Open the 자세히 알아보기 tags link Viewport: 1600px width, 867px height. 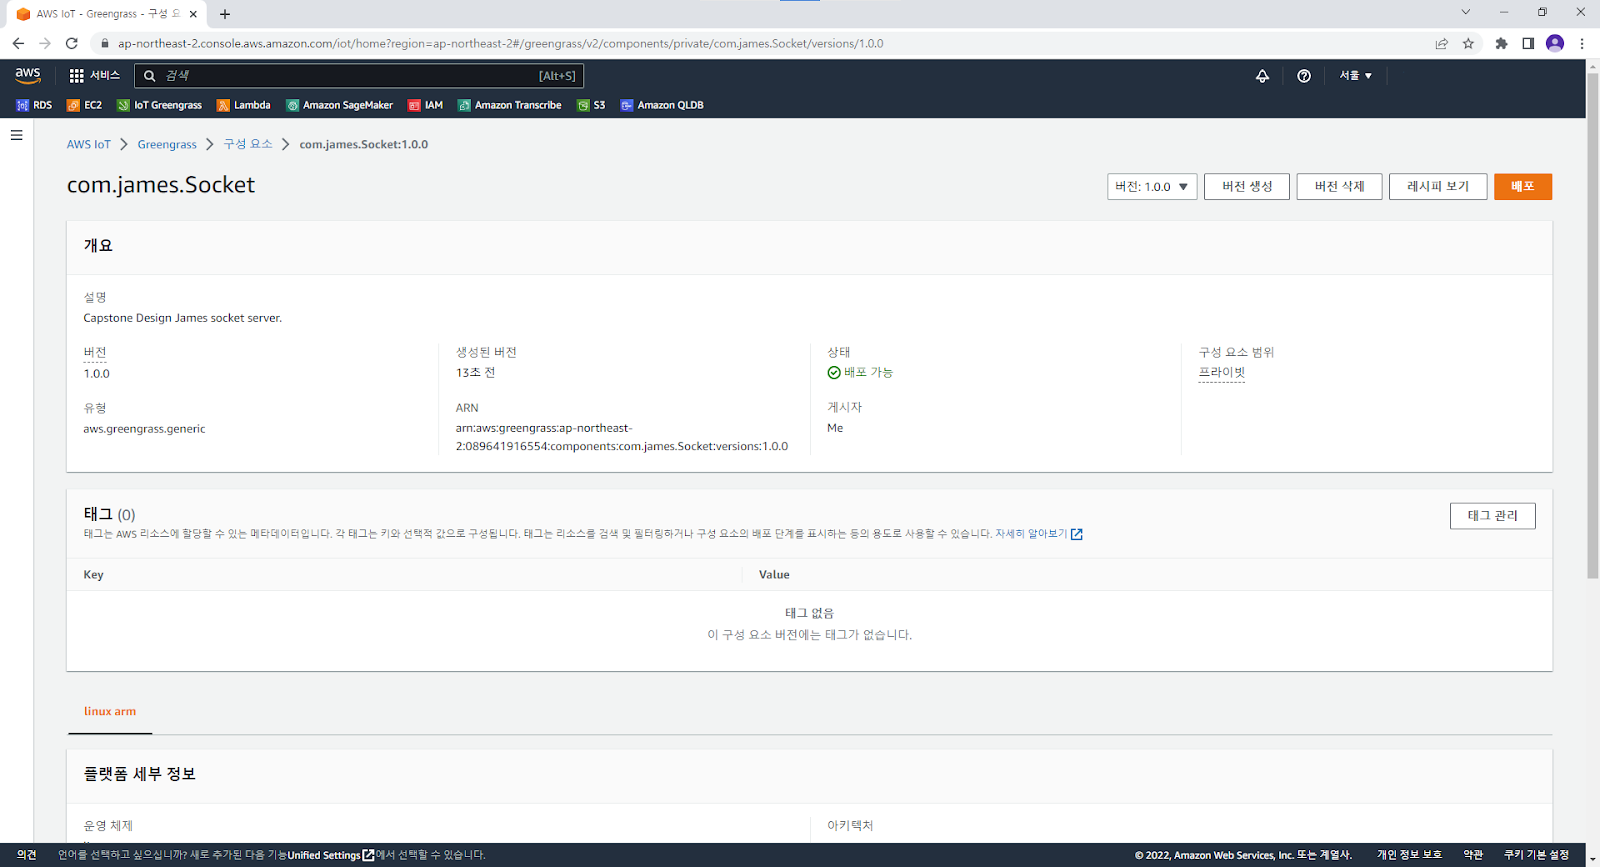click(1031, 534)
